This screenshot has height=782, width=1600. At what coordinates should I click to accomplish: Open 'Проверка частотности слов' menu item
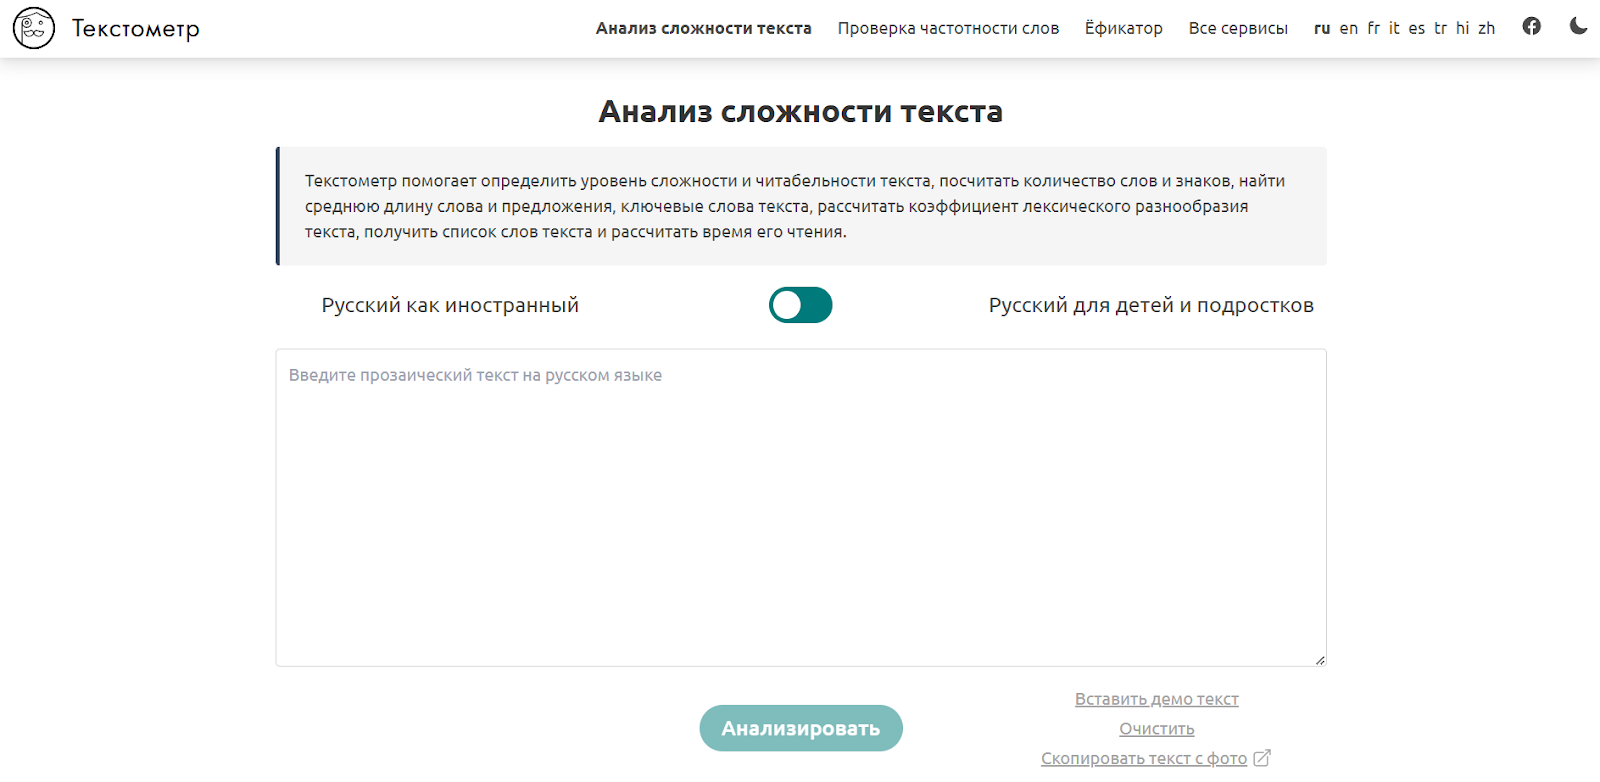pyautogui.click(x=948, y=29)
